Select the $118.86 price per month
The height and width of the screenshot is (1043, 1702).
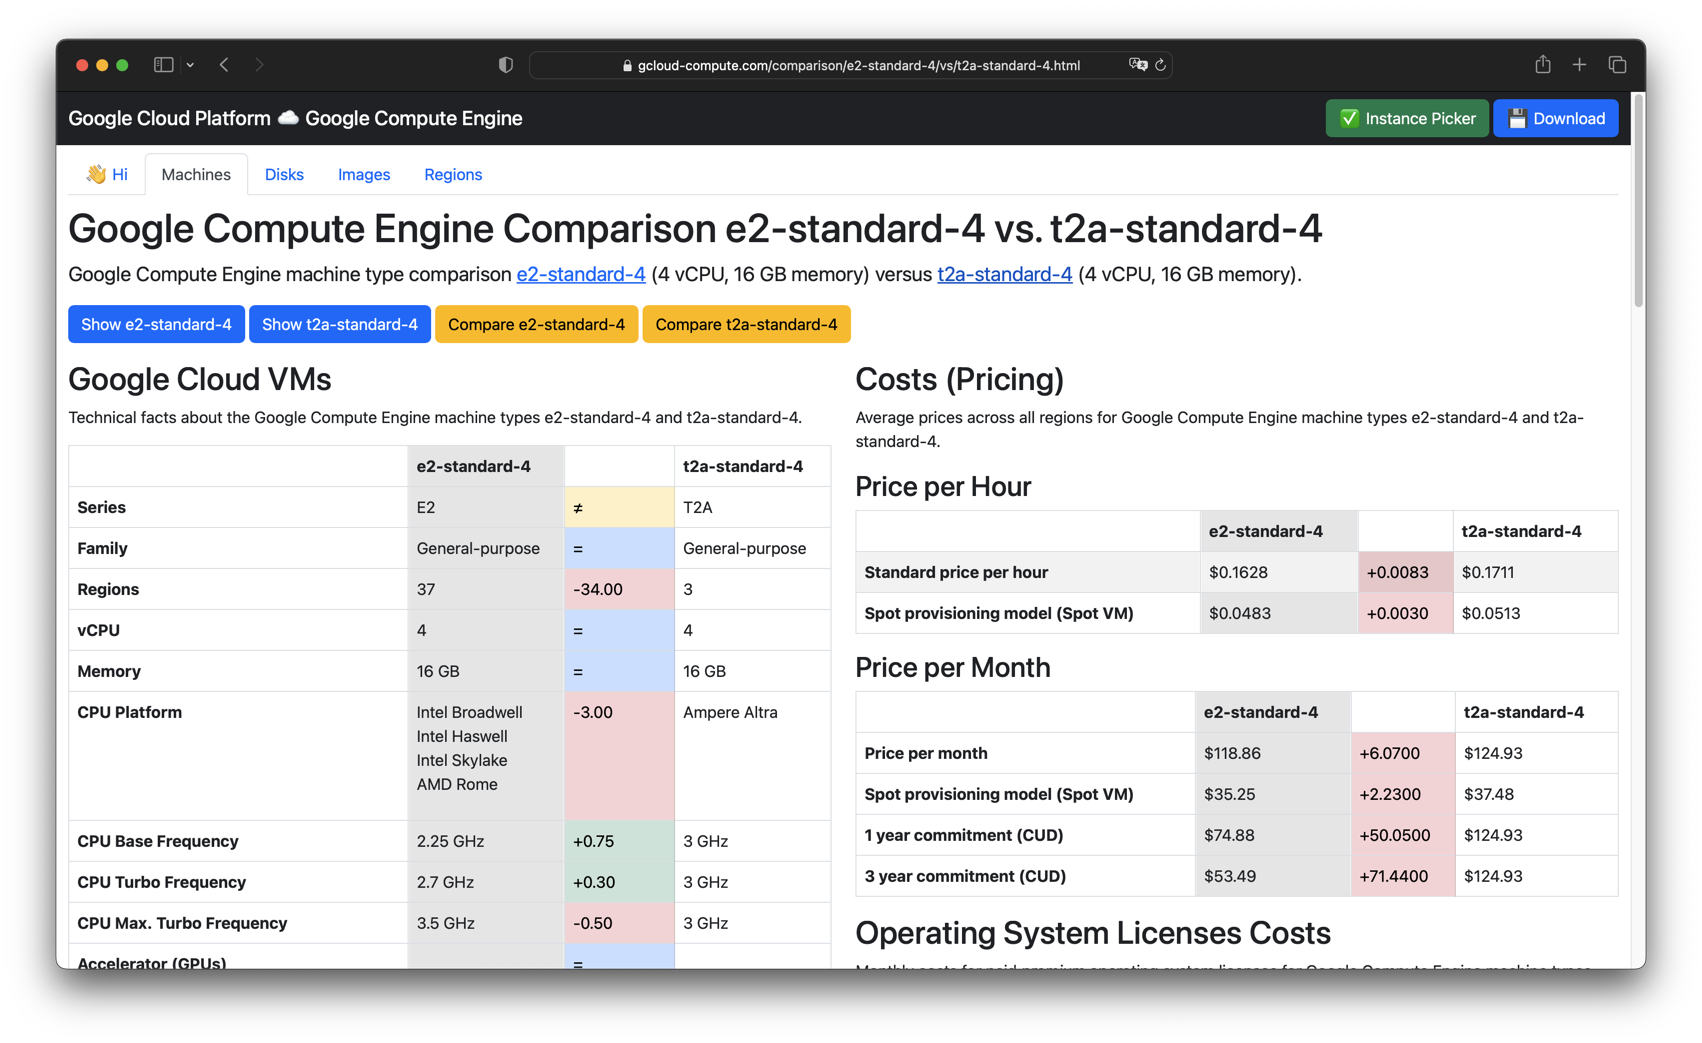1273,753
